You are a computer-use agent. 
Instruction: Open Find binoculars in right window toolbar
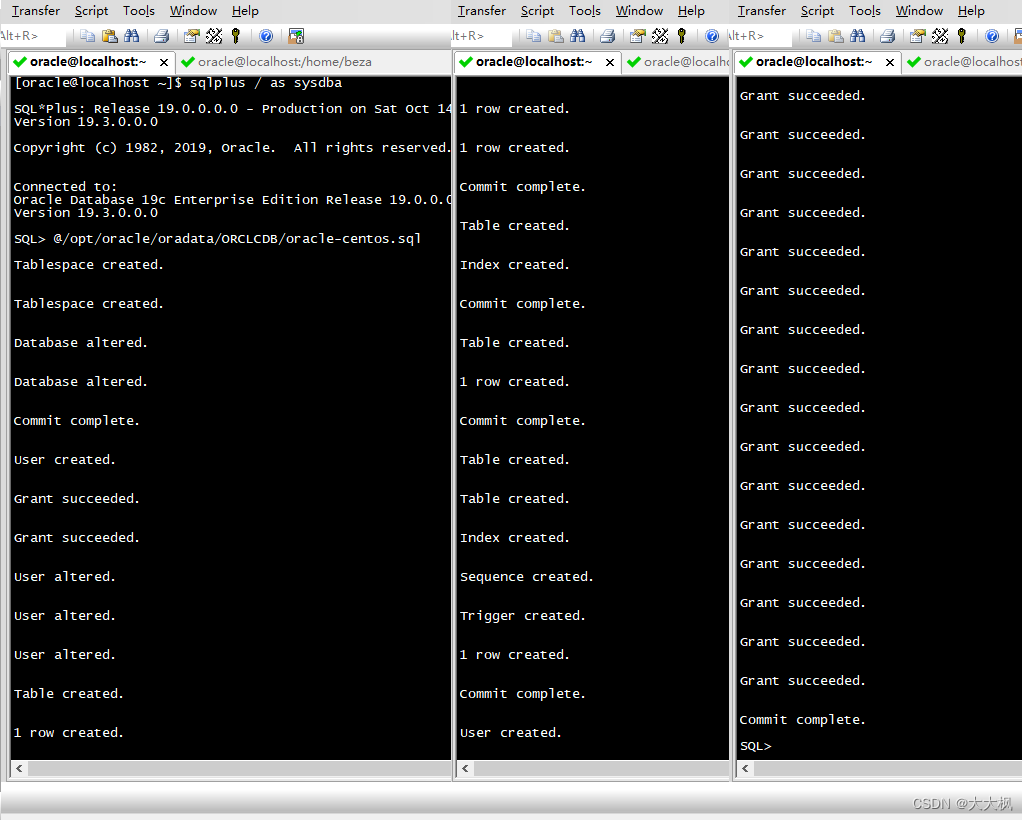coord(858,36)
